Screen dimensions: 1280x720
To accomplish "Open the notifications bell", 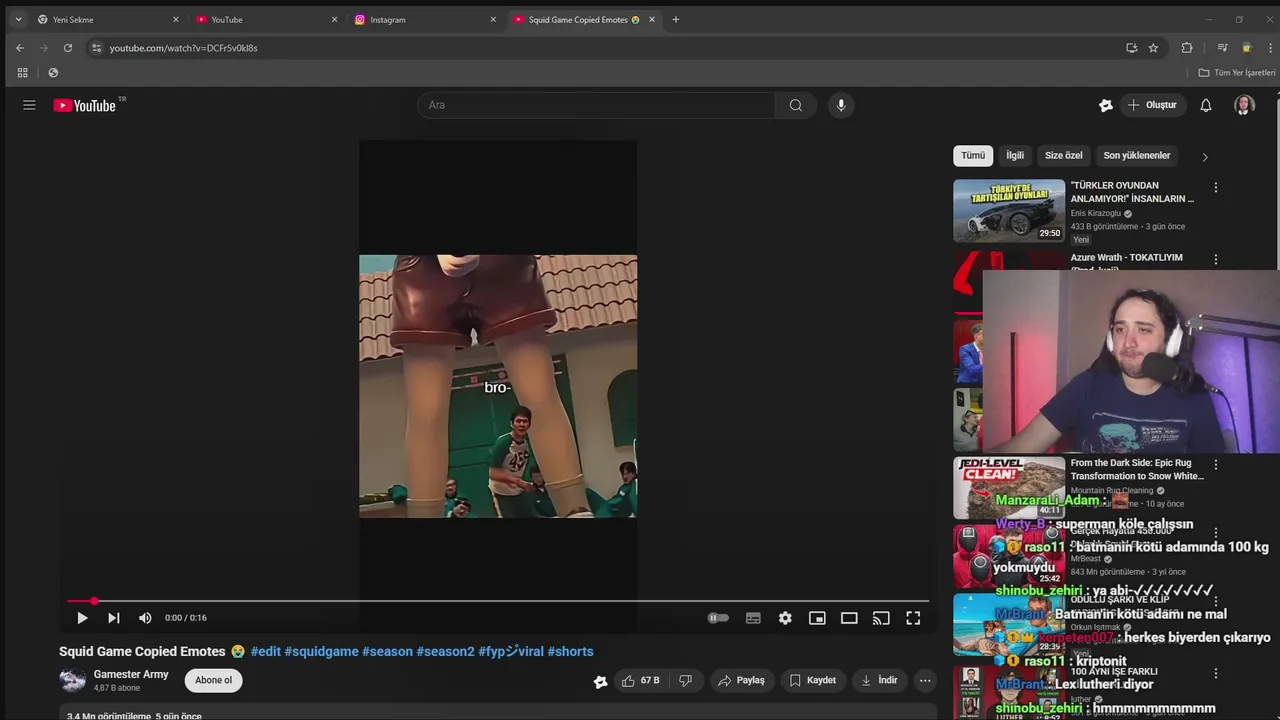I will click(x=1206, y=105).
